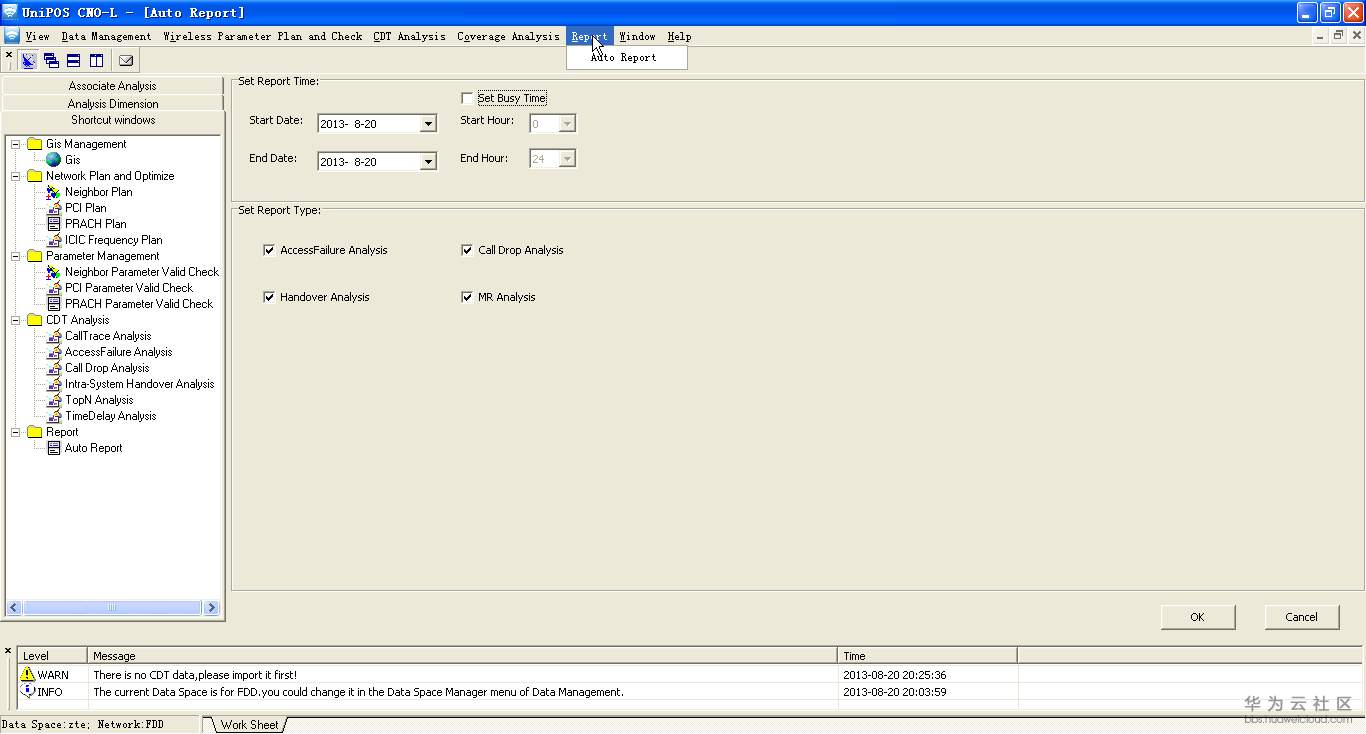
Task: Uncheck MR Analysis report type
Action: pos(467,297)
